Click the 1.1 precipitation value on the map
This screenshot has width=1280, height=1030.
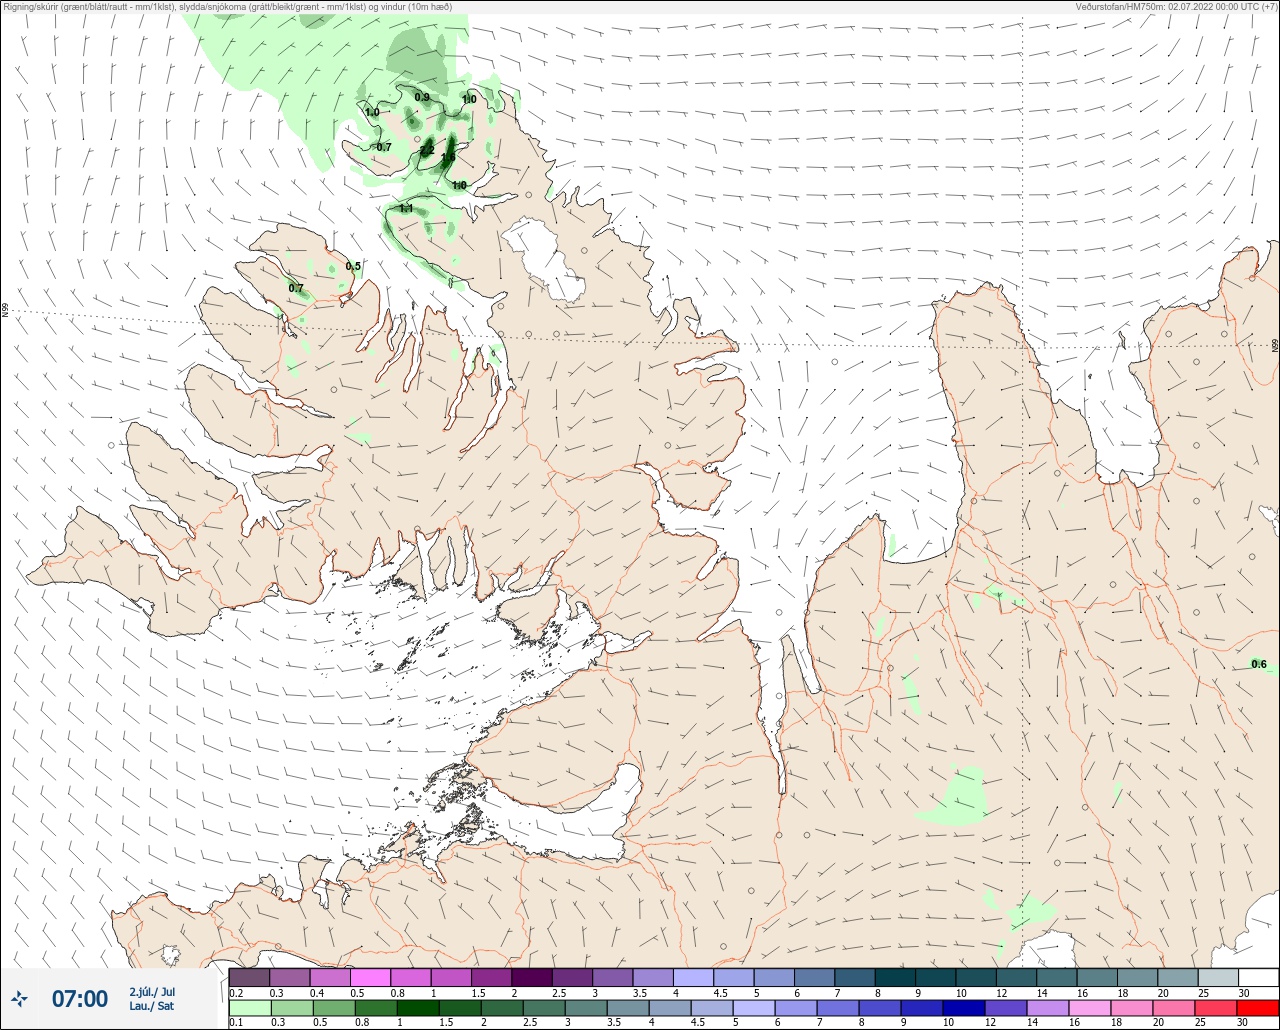[406, 208]
